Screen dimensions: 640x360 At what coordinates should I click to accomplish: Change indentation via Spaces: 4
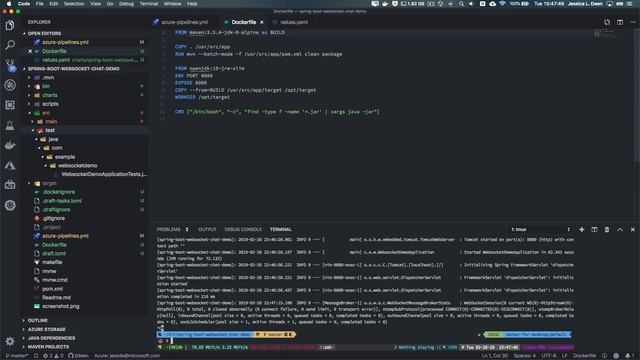(524, 356)
